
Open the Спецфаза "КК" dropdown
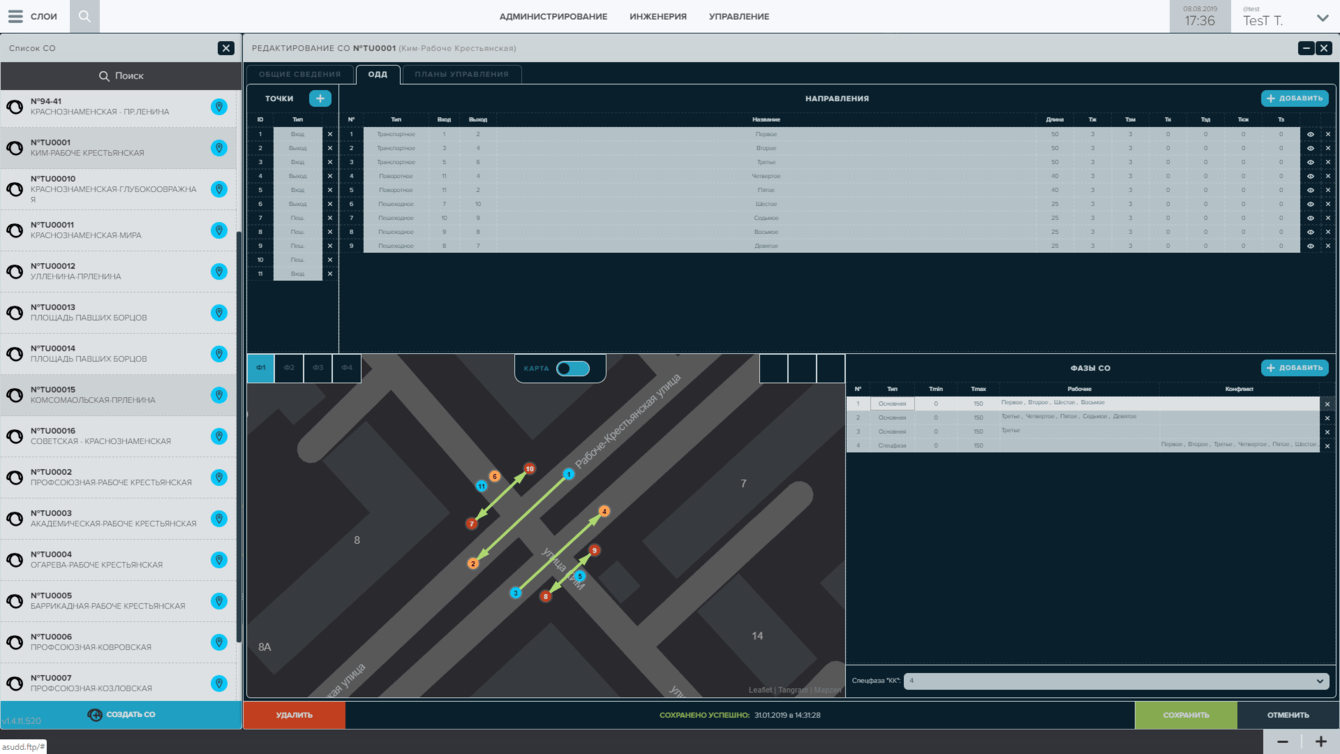1115,681
